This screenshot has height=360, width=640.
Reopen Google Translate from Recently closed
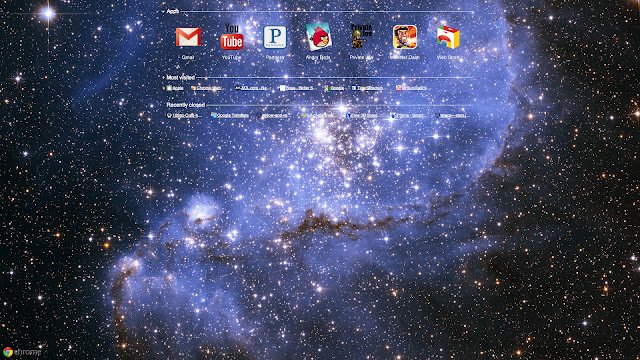click(230, 116)
